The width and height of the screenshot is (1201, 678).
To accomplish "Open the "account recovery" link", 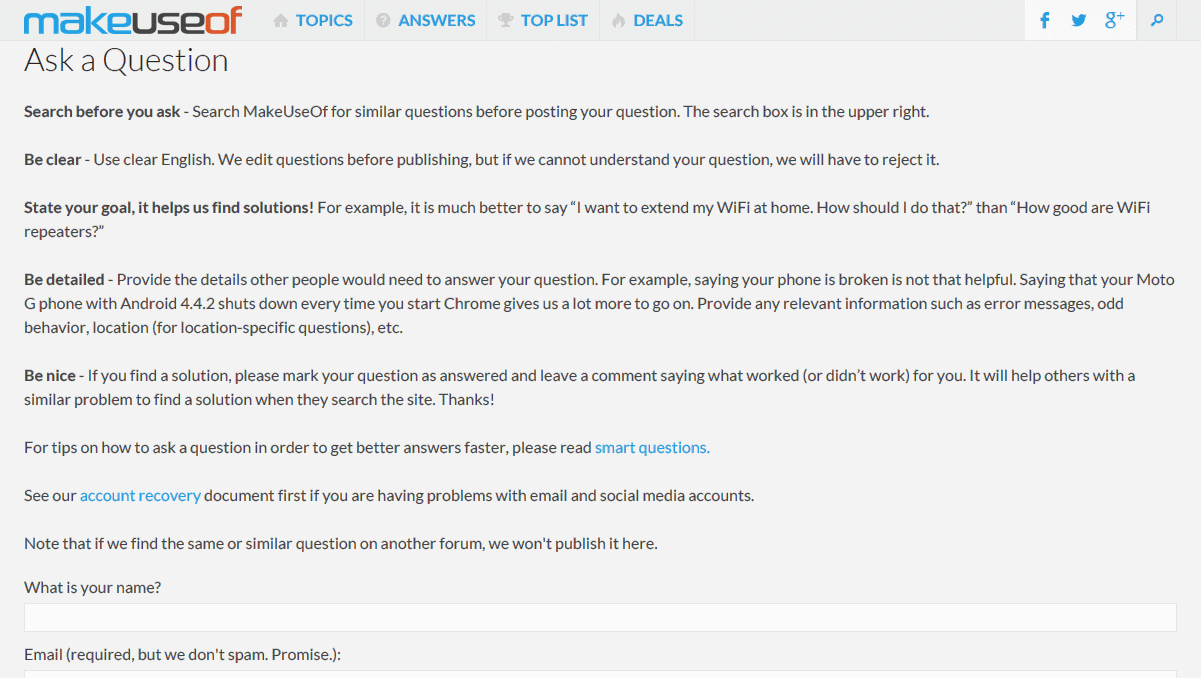I will tap(140, 496).
